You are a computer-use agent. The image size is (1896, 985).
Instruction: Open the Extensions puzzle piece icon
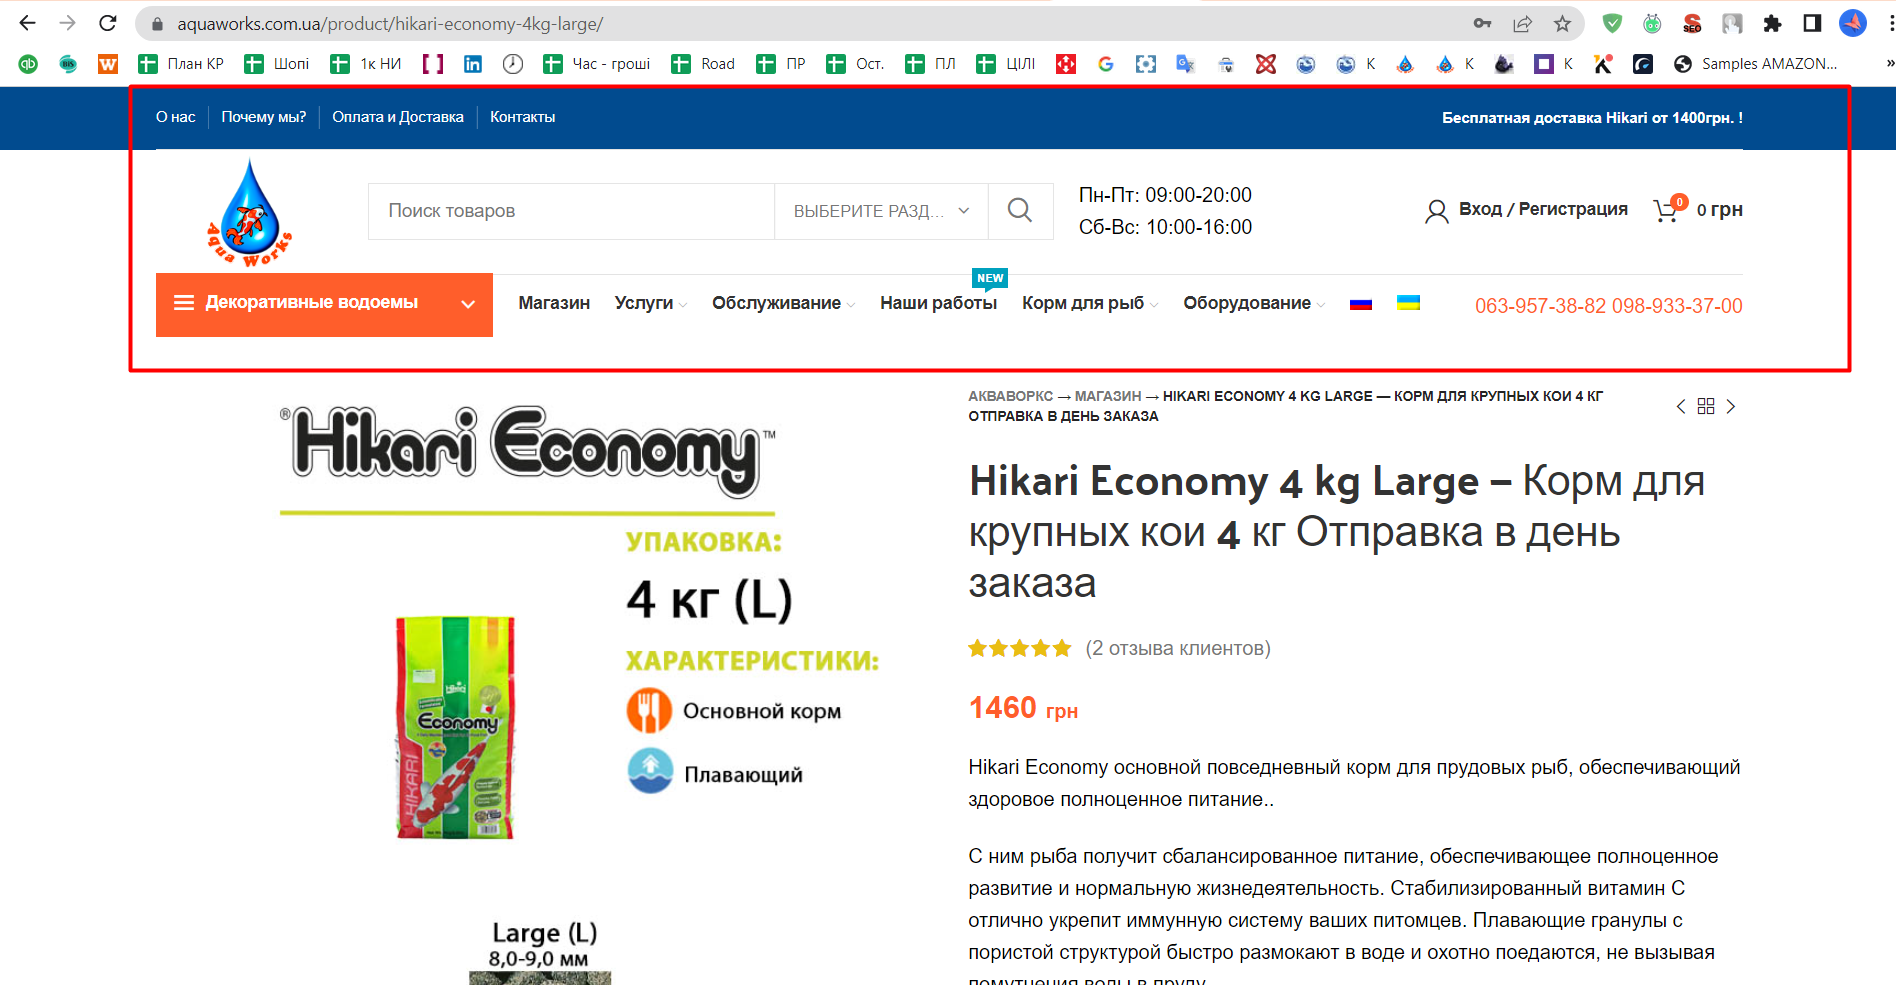click(1772, 23)
